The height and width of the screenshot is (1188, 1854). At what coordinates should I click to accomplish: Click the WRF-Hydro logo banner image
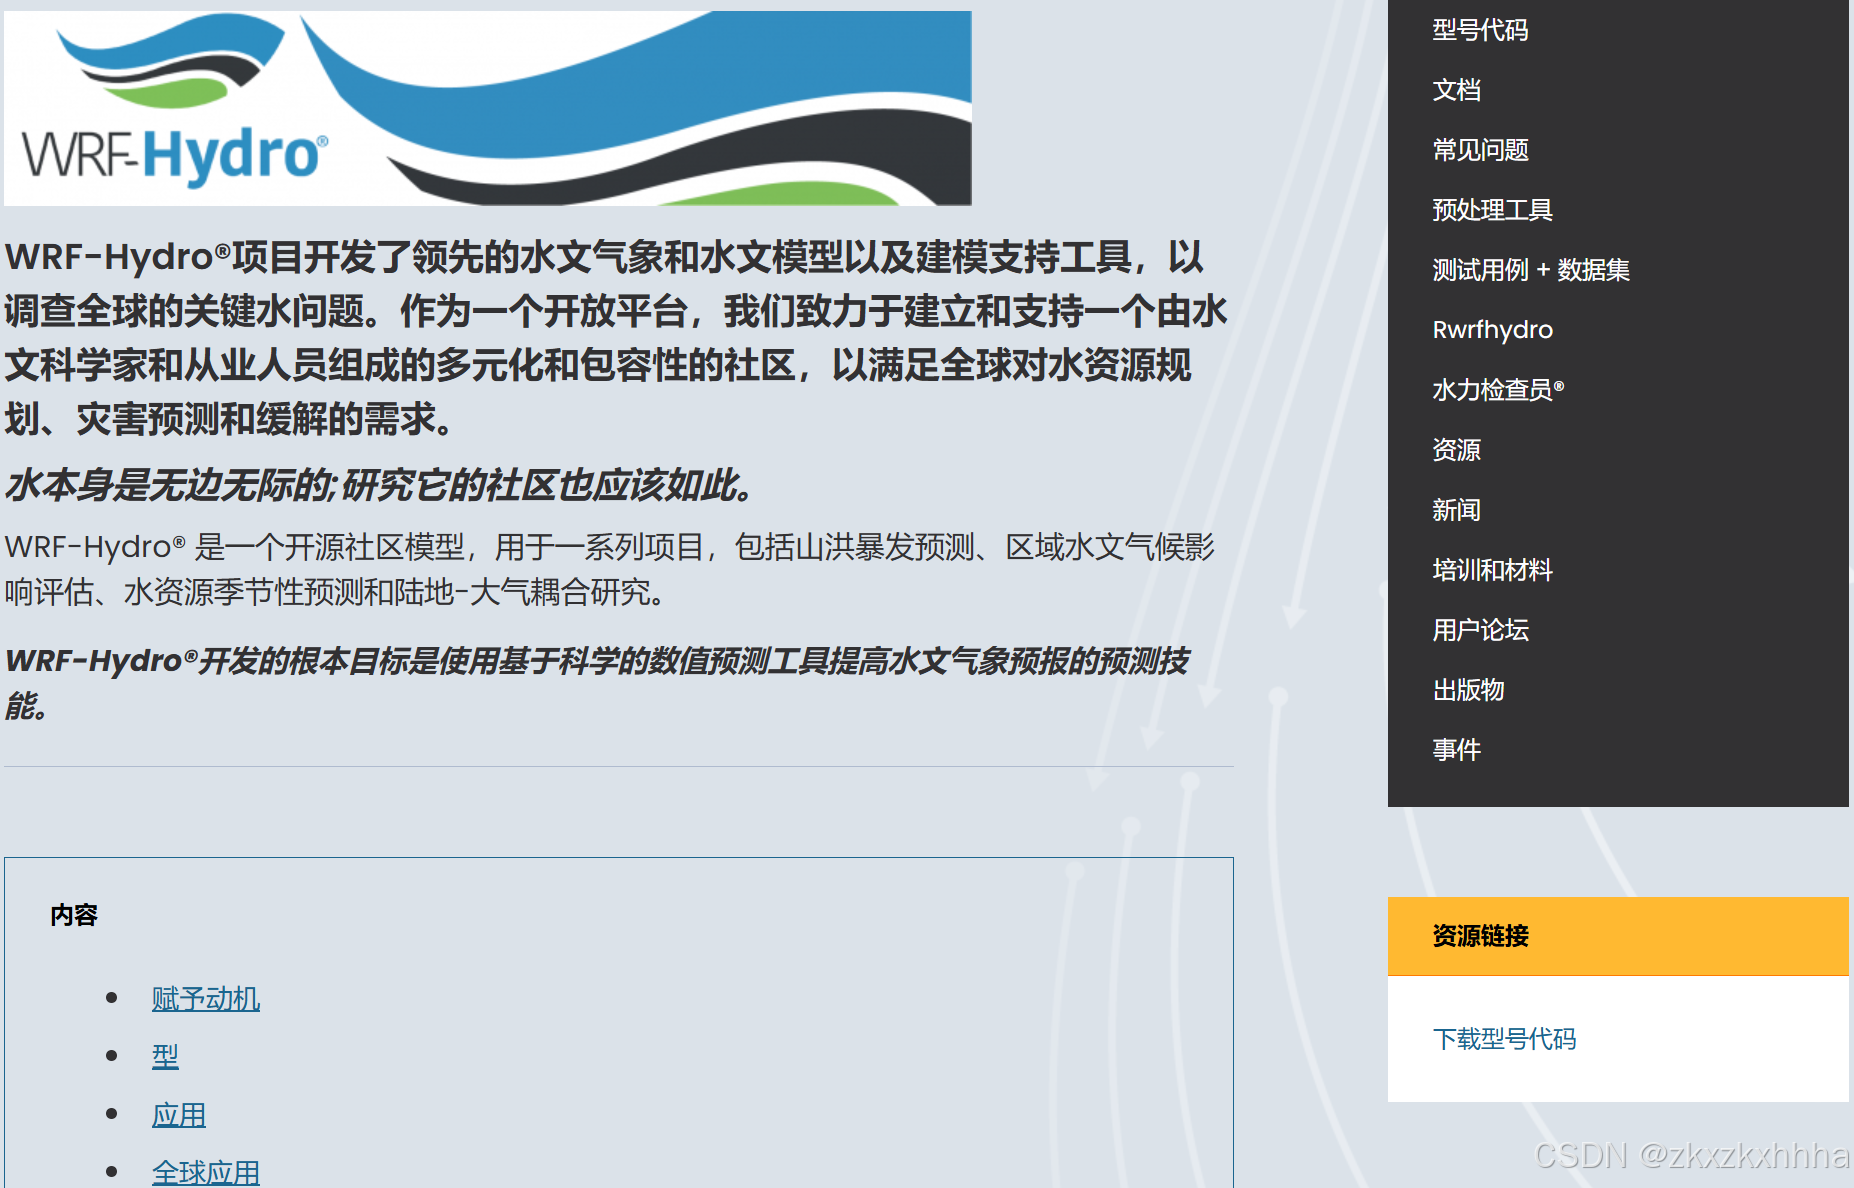pos(488,108)
